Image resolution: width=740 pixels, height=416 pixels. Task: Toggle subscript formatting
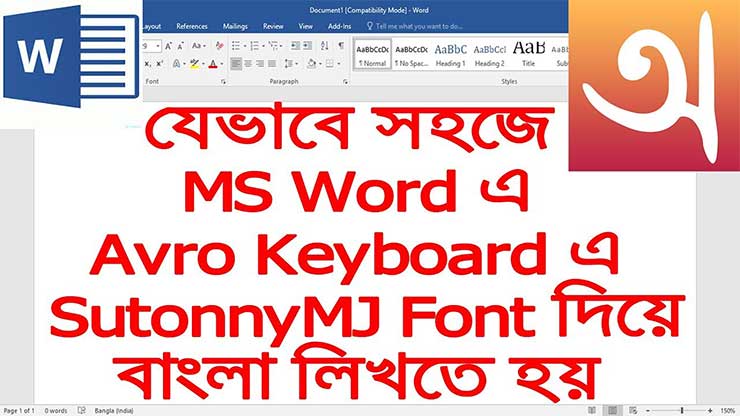(x=147, y=64)
